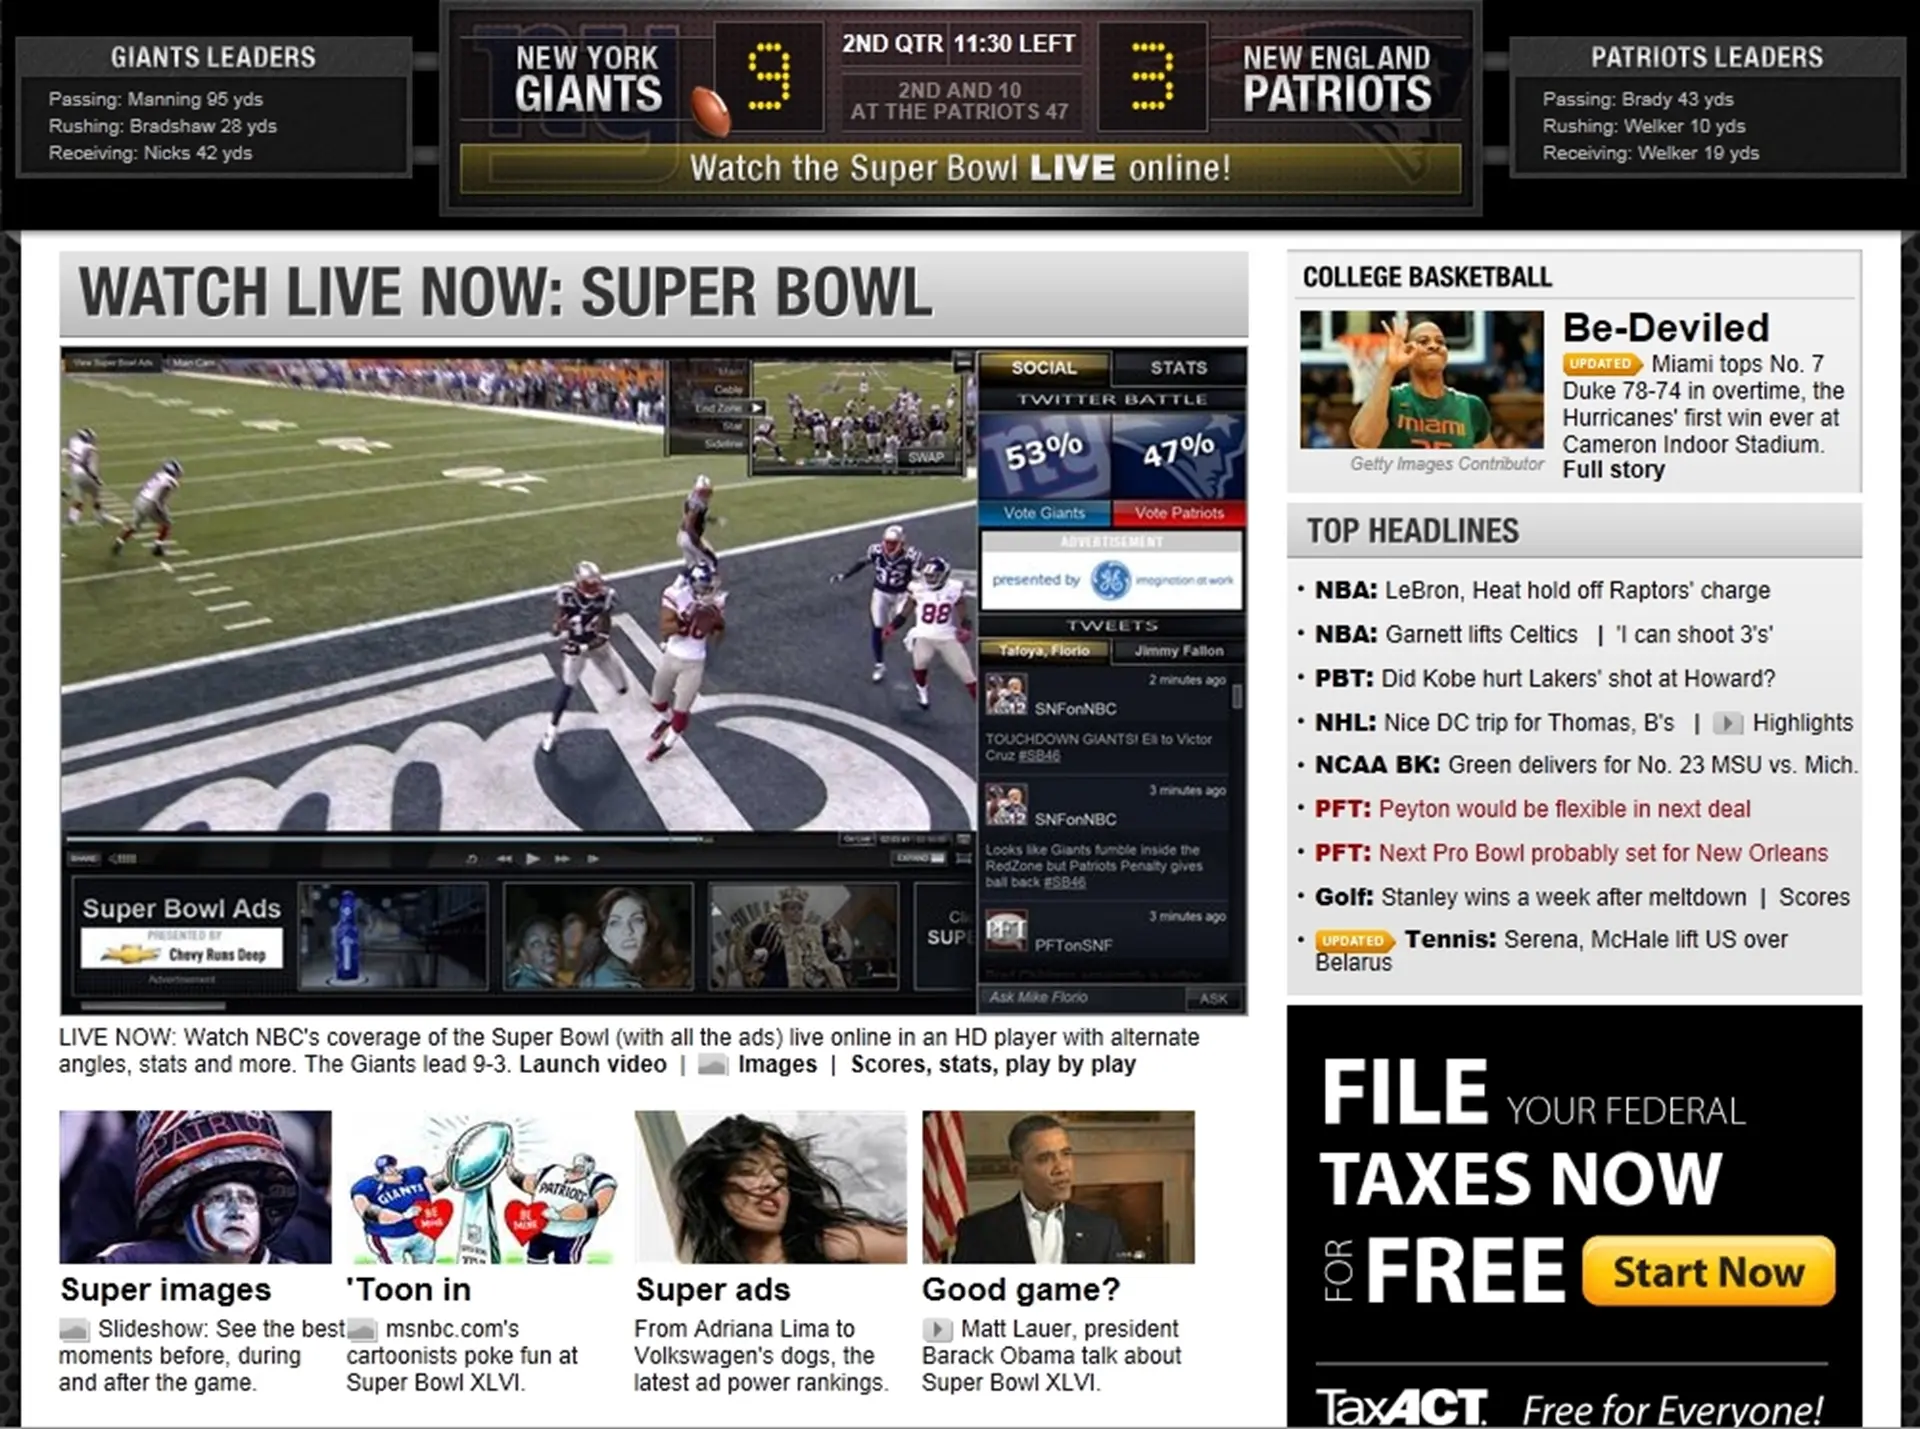Click the NHL Highlights video icon
The height and width of the screenshot is (1429, 1920).
click(1727, 723)
